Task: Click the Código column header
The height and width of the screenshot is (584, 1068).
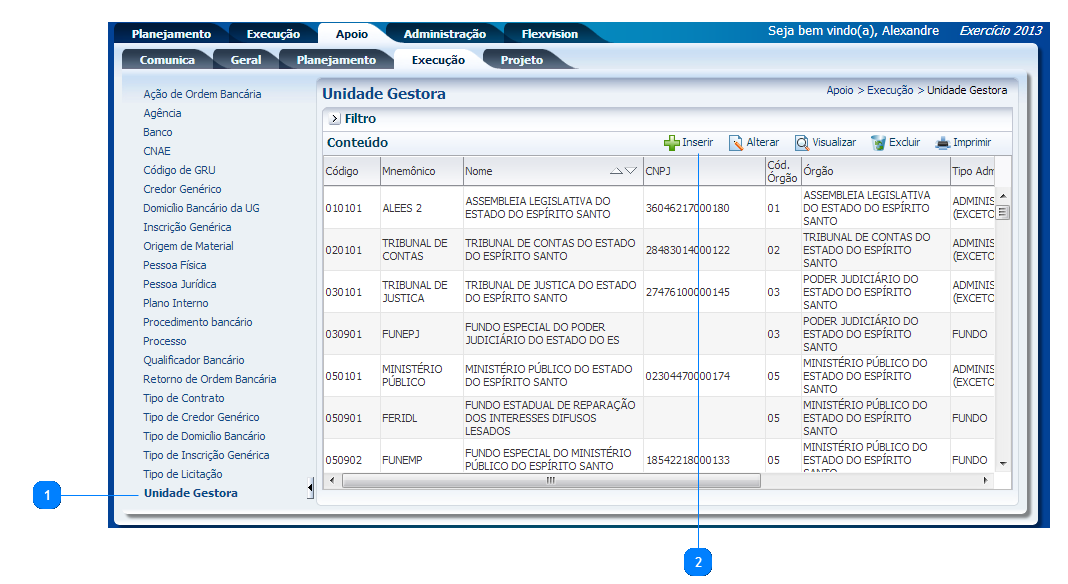Action: pyautogui.click(x=341, y=171)
